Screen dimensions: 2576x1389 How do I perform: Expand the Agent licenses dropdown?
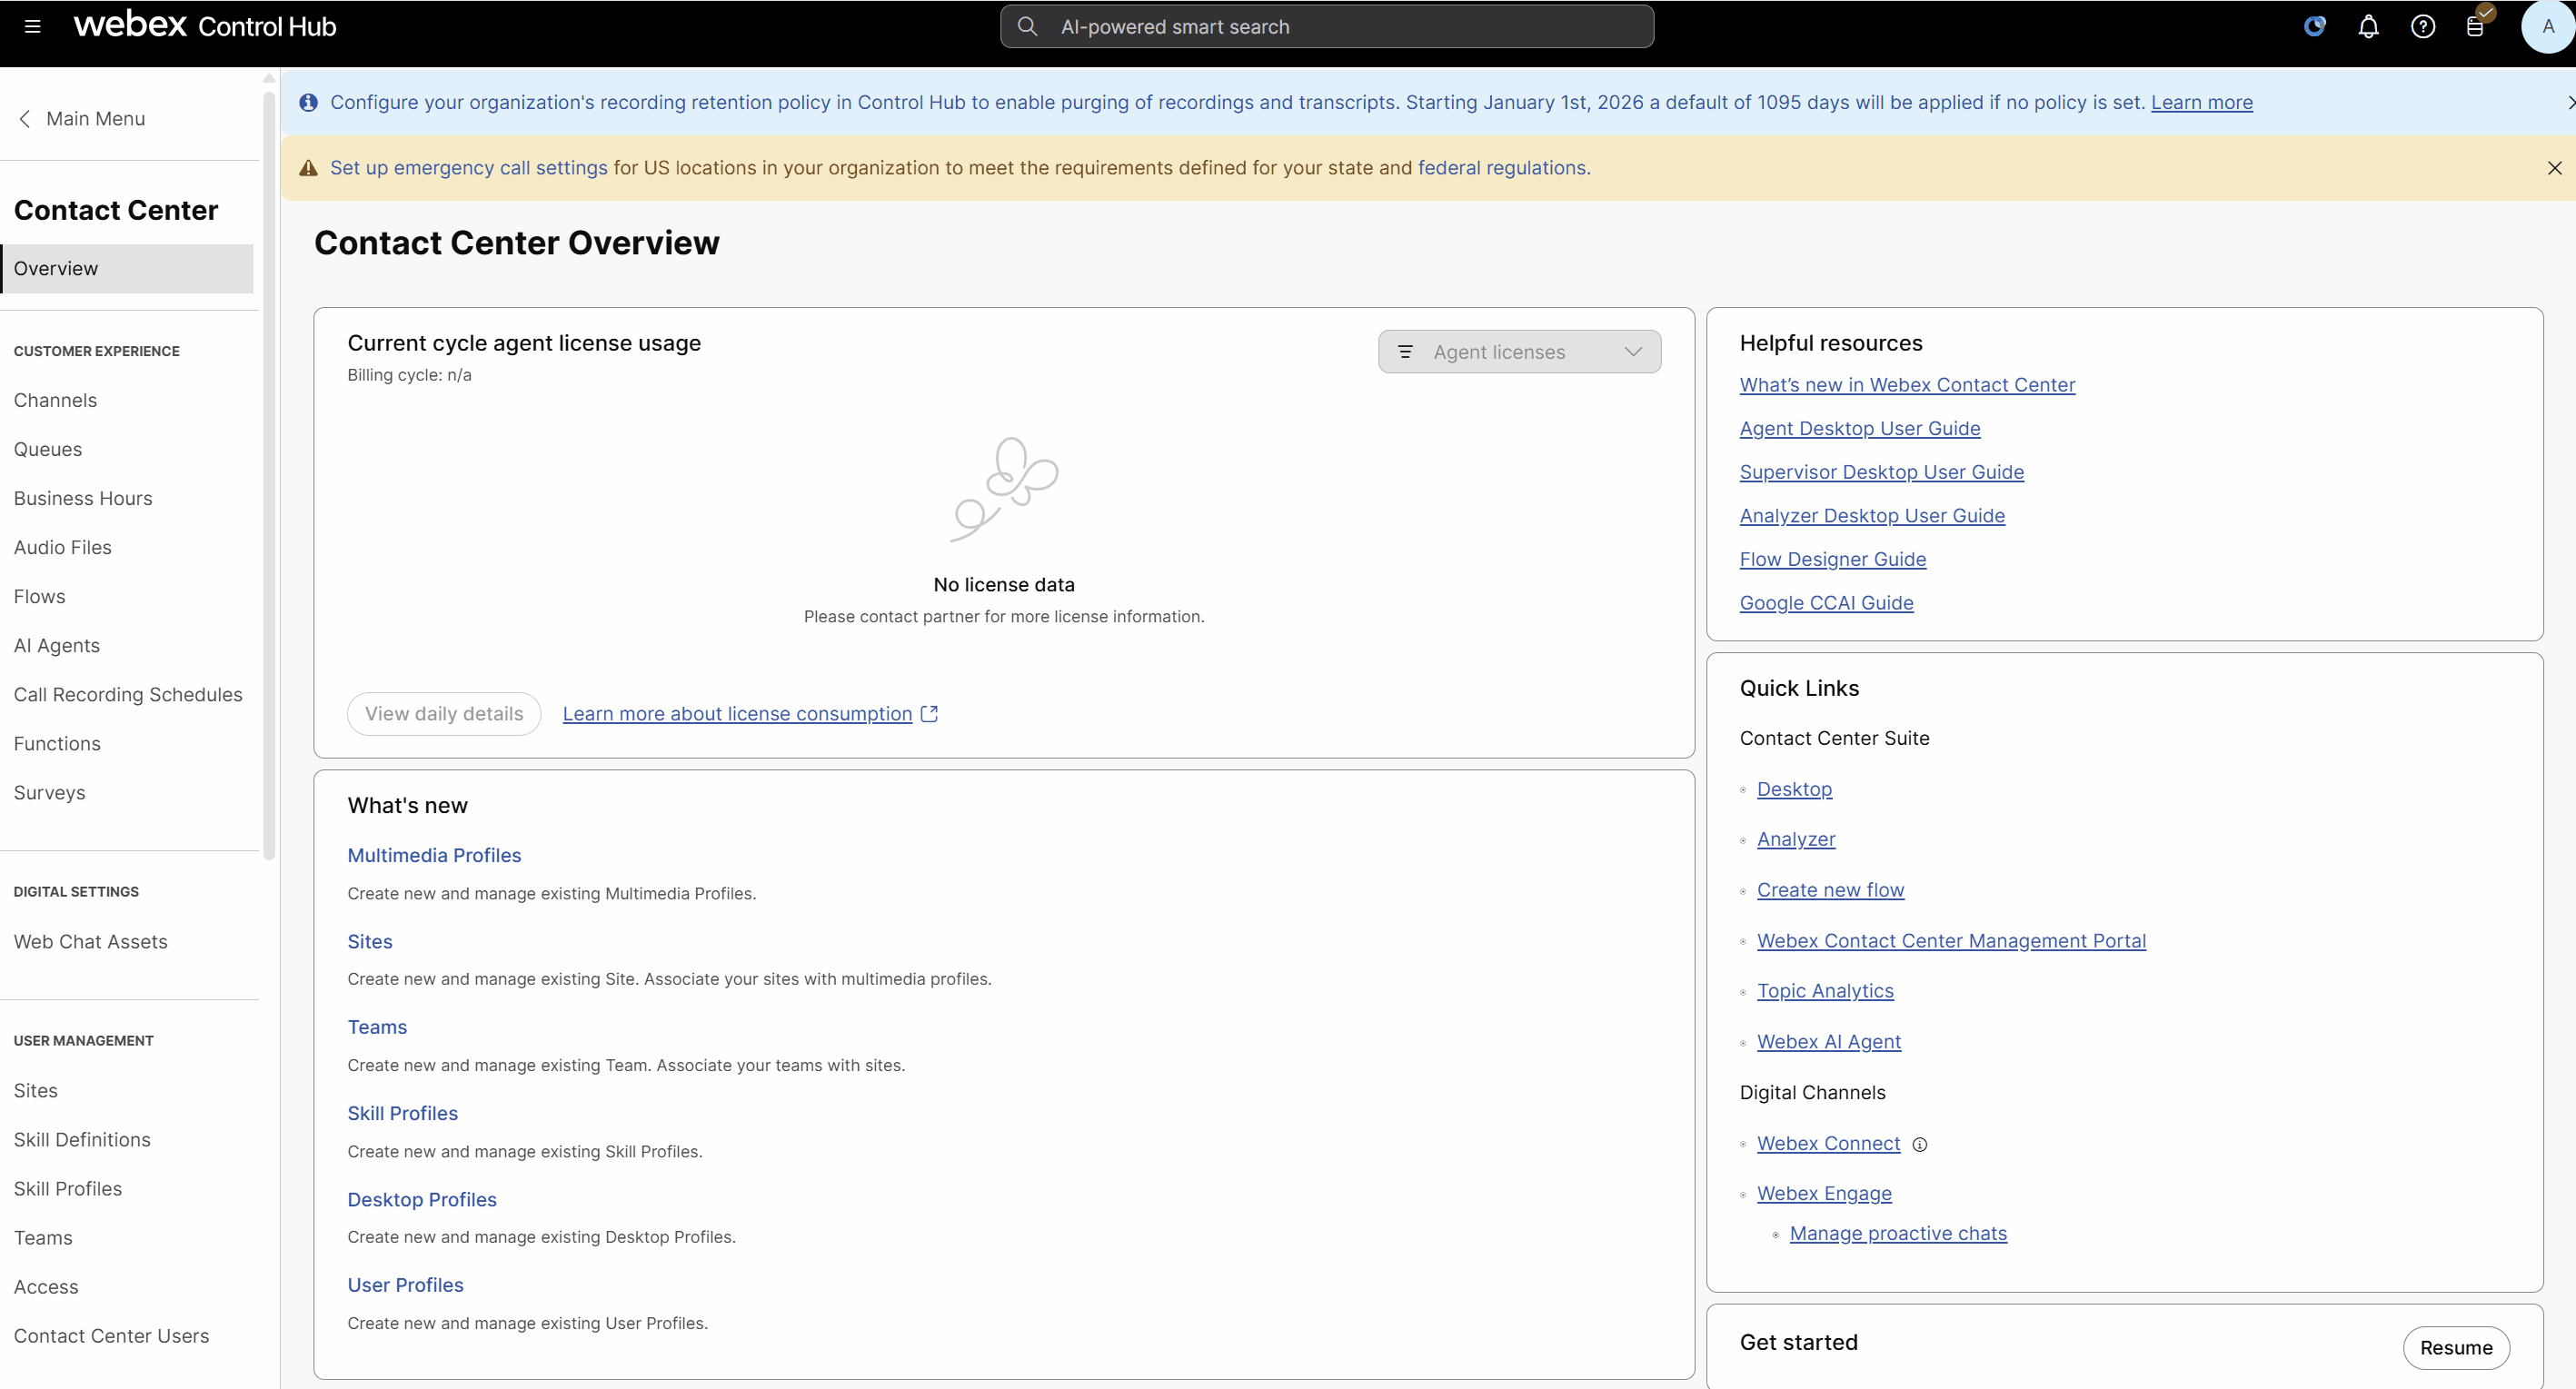[1519, 352]
